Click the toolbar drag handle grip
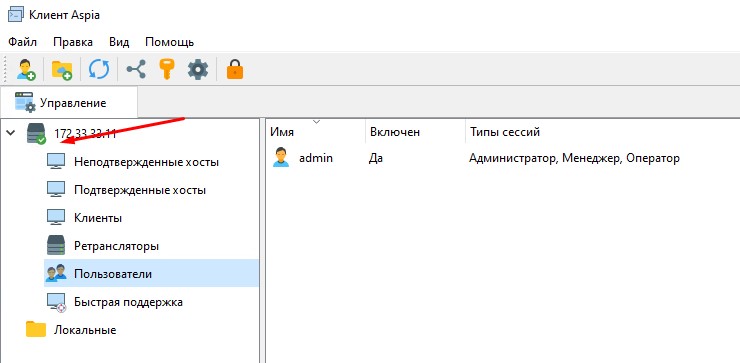 (x=5, y=70)
